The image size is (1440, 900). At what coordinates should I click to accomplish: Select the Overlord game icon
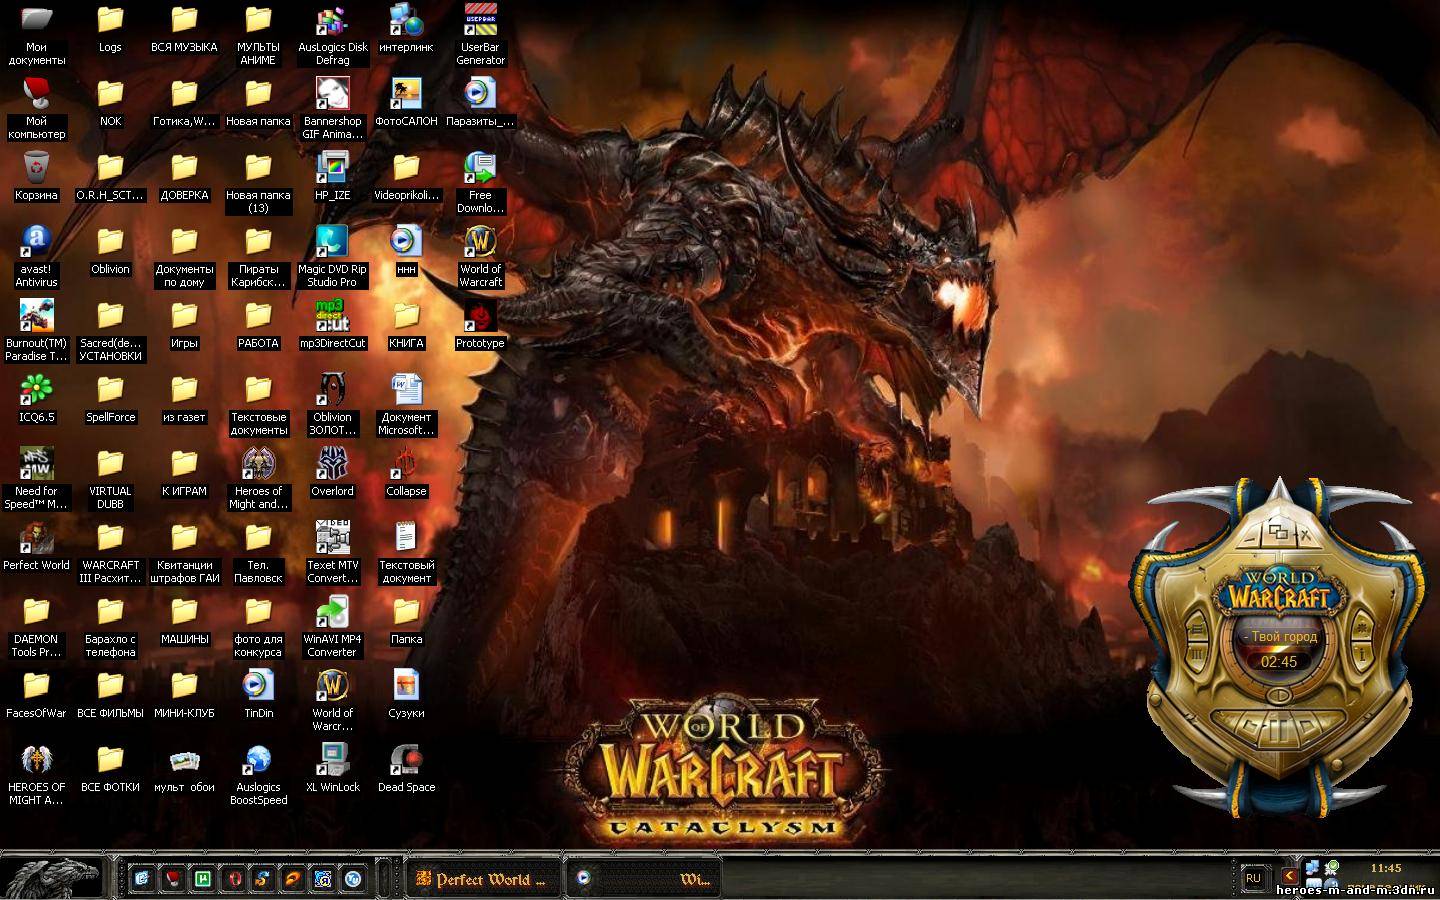332,465
